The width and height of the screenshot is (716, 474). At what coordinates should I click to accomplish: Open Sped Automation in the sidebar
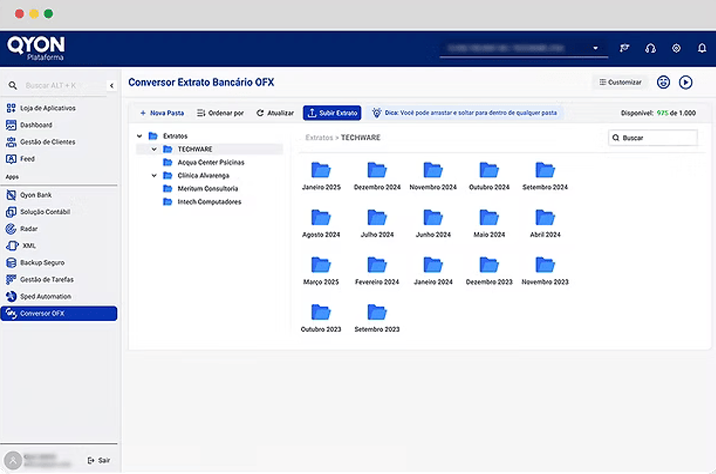(x=45, y=296)
